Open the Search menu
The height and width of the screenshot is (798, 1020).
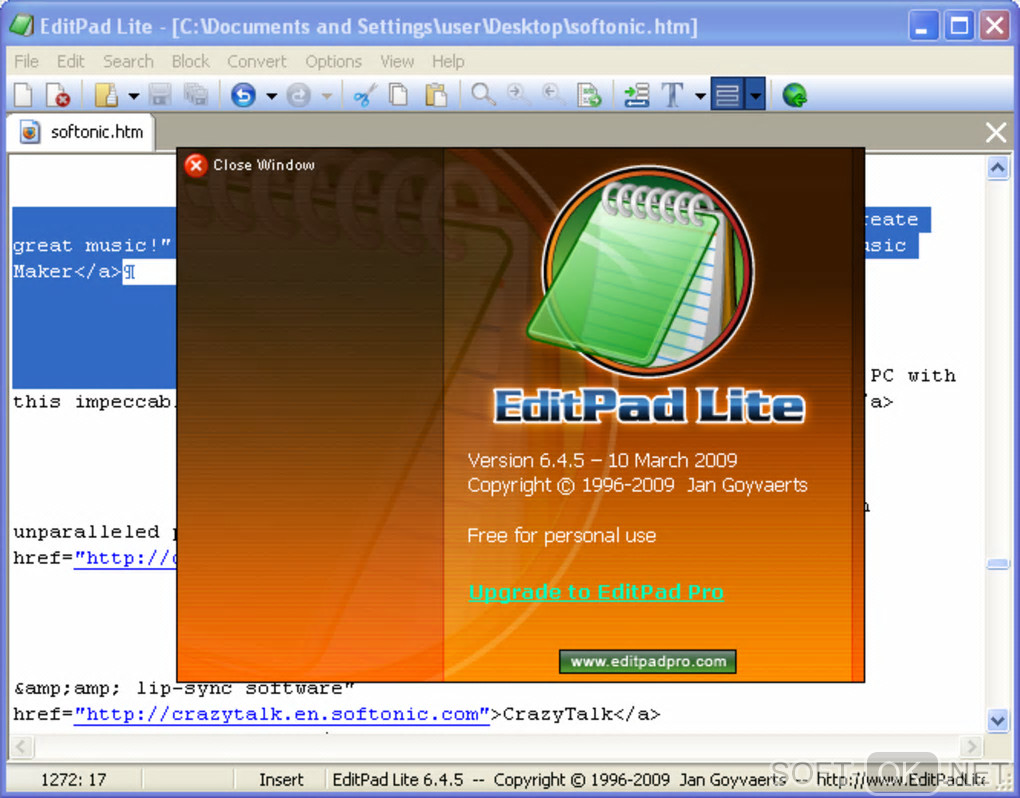click(128, 61)
